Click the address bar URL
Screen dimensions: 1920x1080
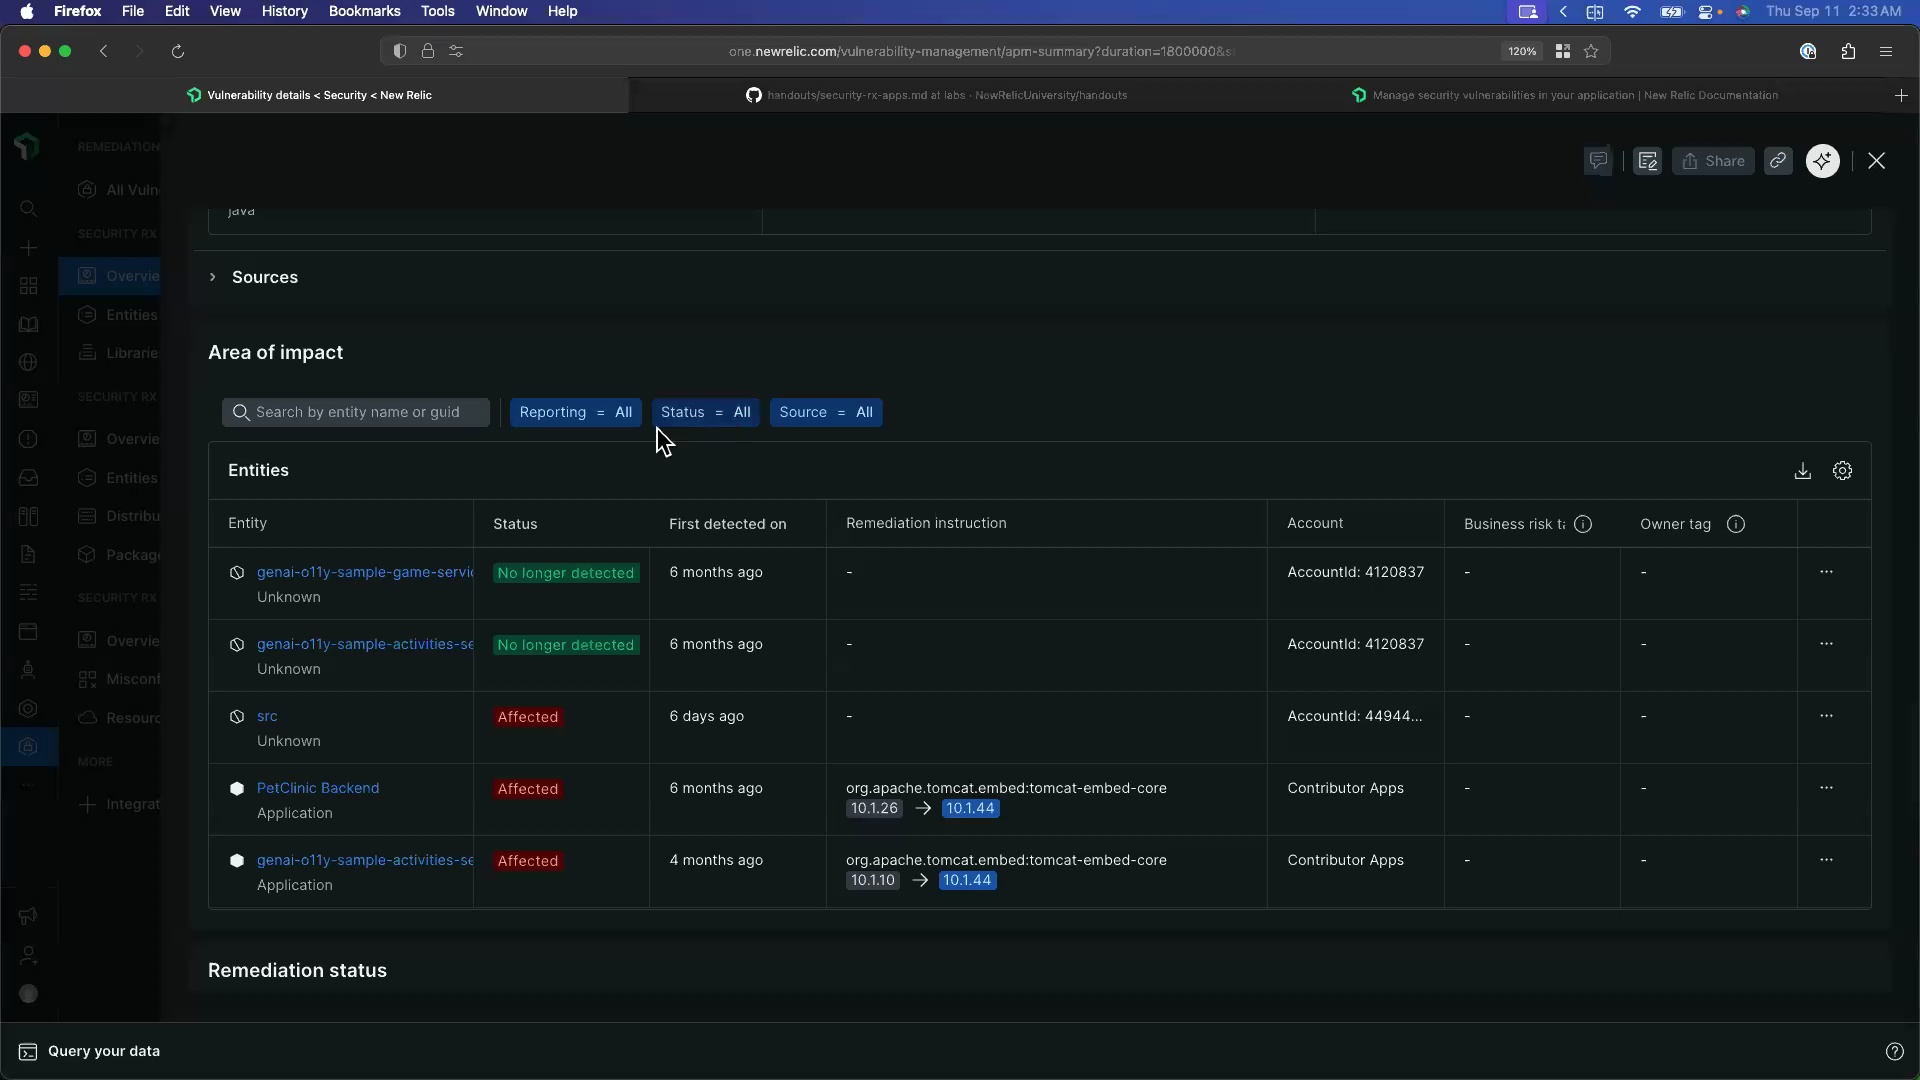(x=981, y=51)
